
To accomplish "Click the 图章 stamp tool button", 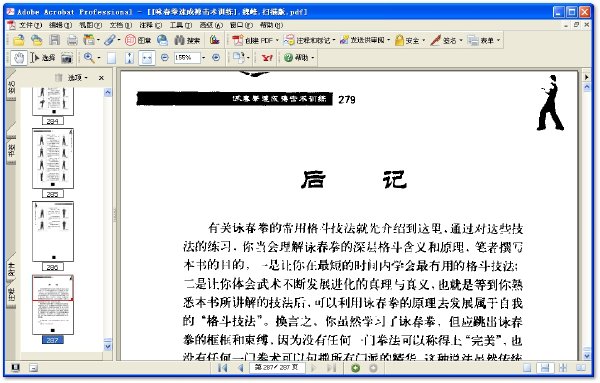I will (138, 40).
